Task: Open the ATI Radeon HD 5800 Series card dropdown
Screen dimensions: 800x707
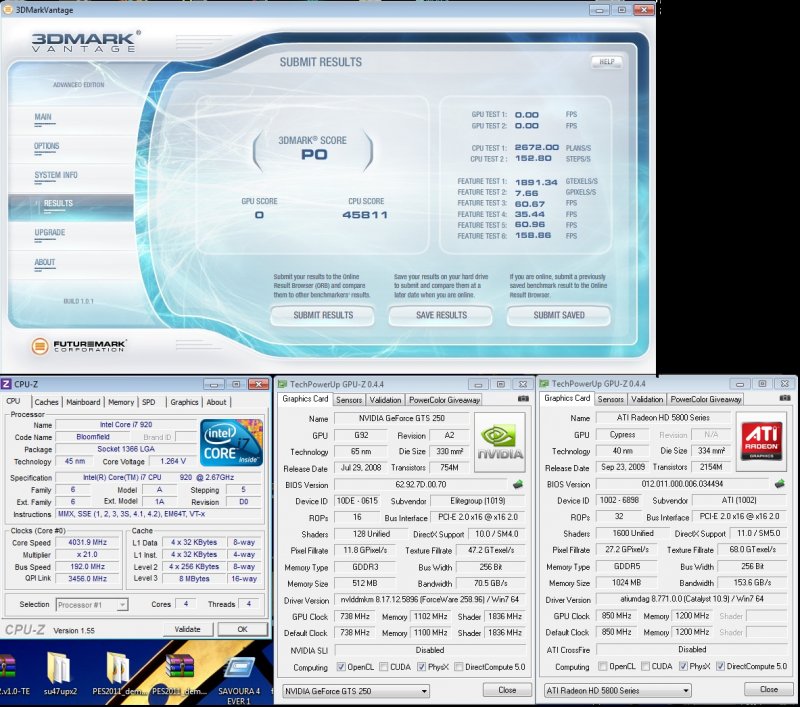Action: pos(617,691)
